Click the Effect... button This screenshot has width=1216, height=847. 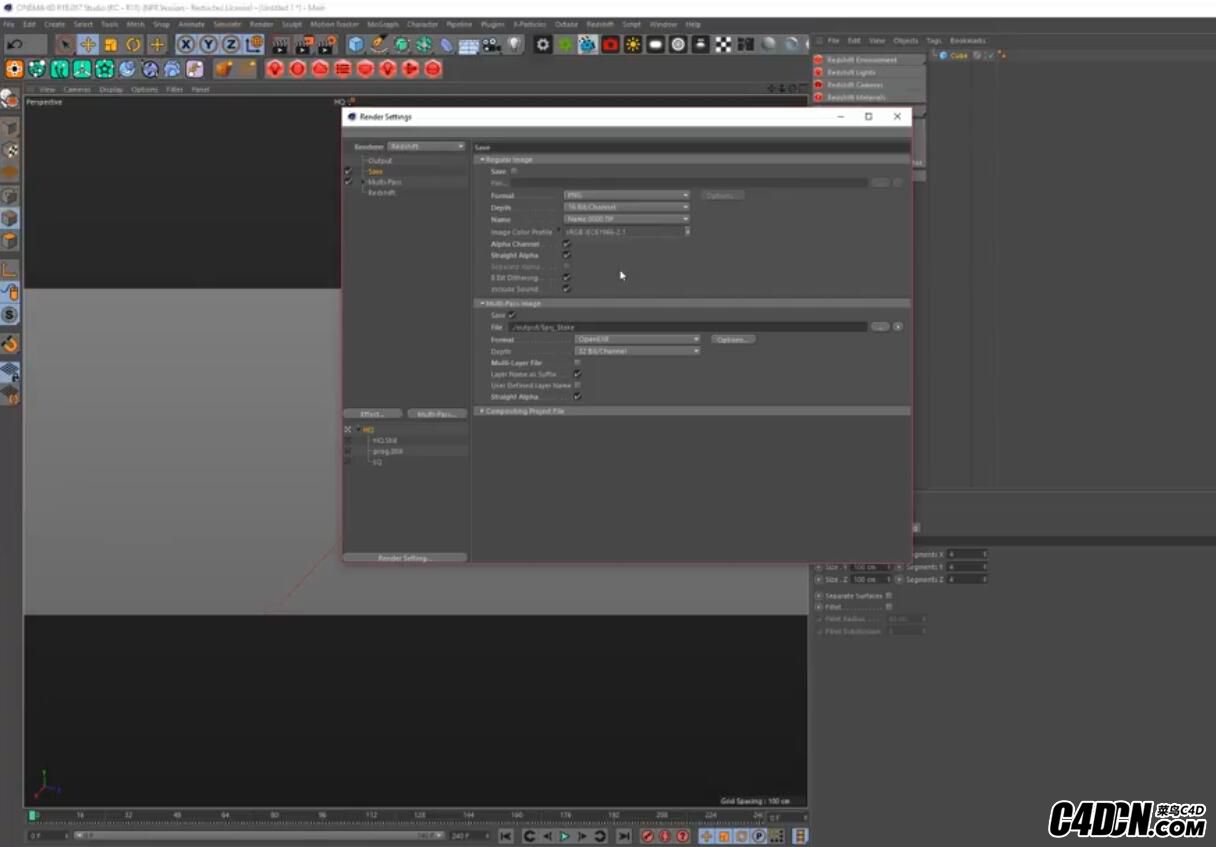click(373, 414)
